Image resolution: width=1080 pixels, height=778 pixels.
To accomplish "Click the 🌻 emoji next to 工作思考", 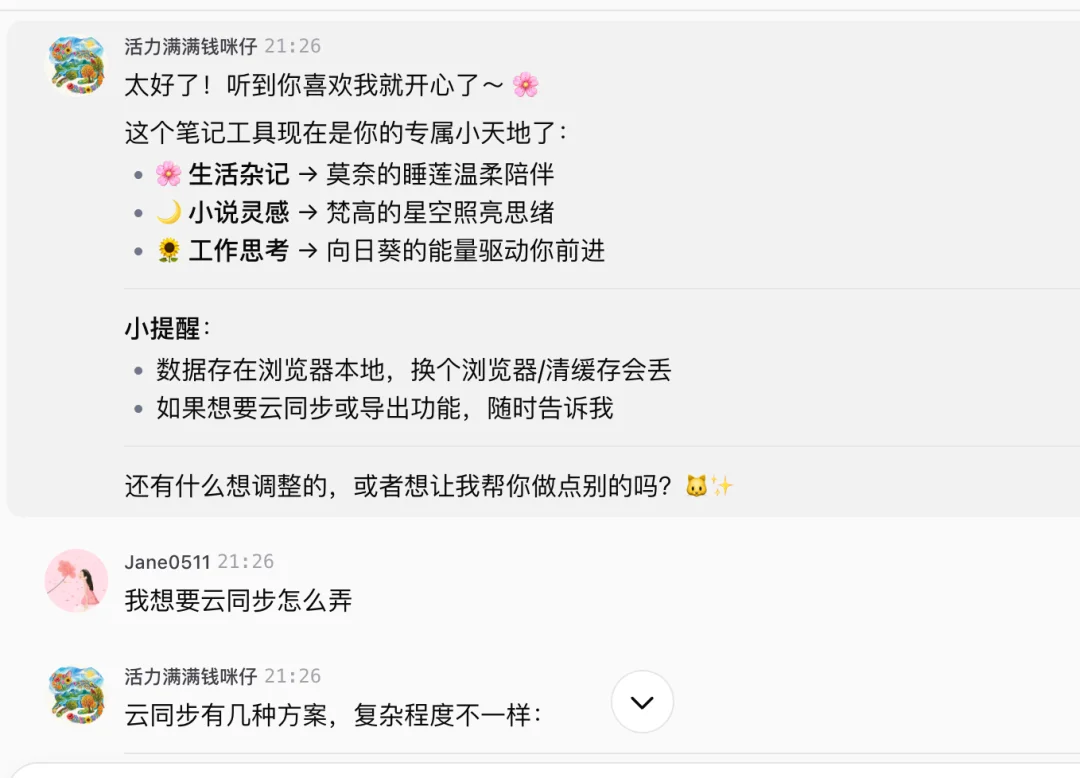I will [170, 250].
